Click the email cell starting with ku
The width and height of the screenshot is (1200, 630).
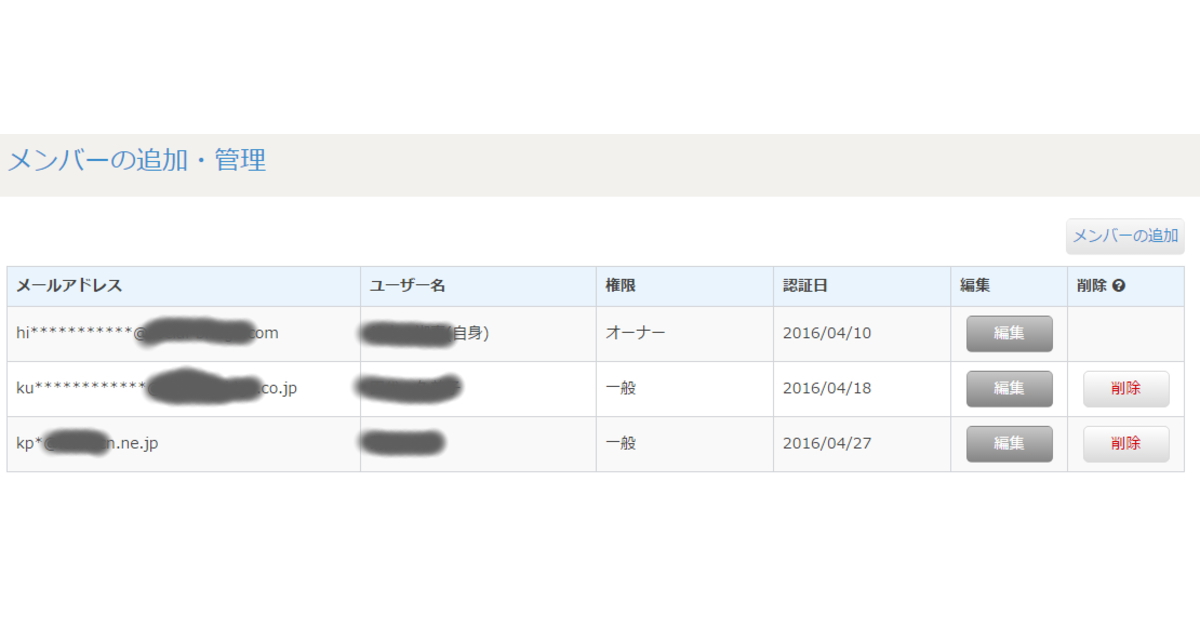click(184, 389)
